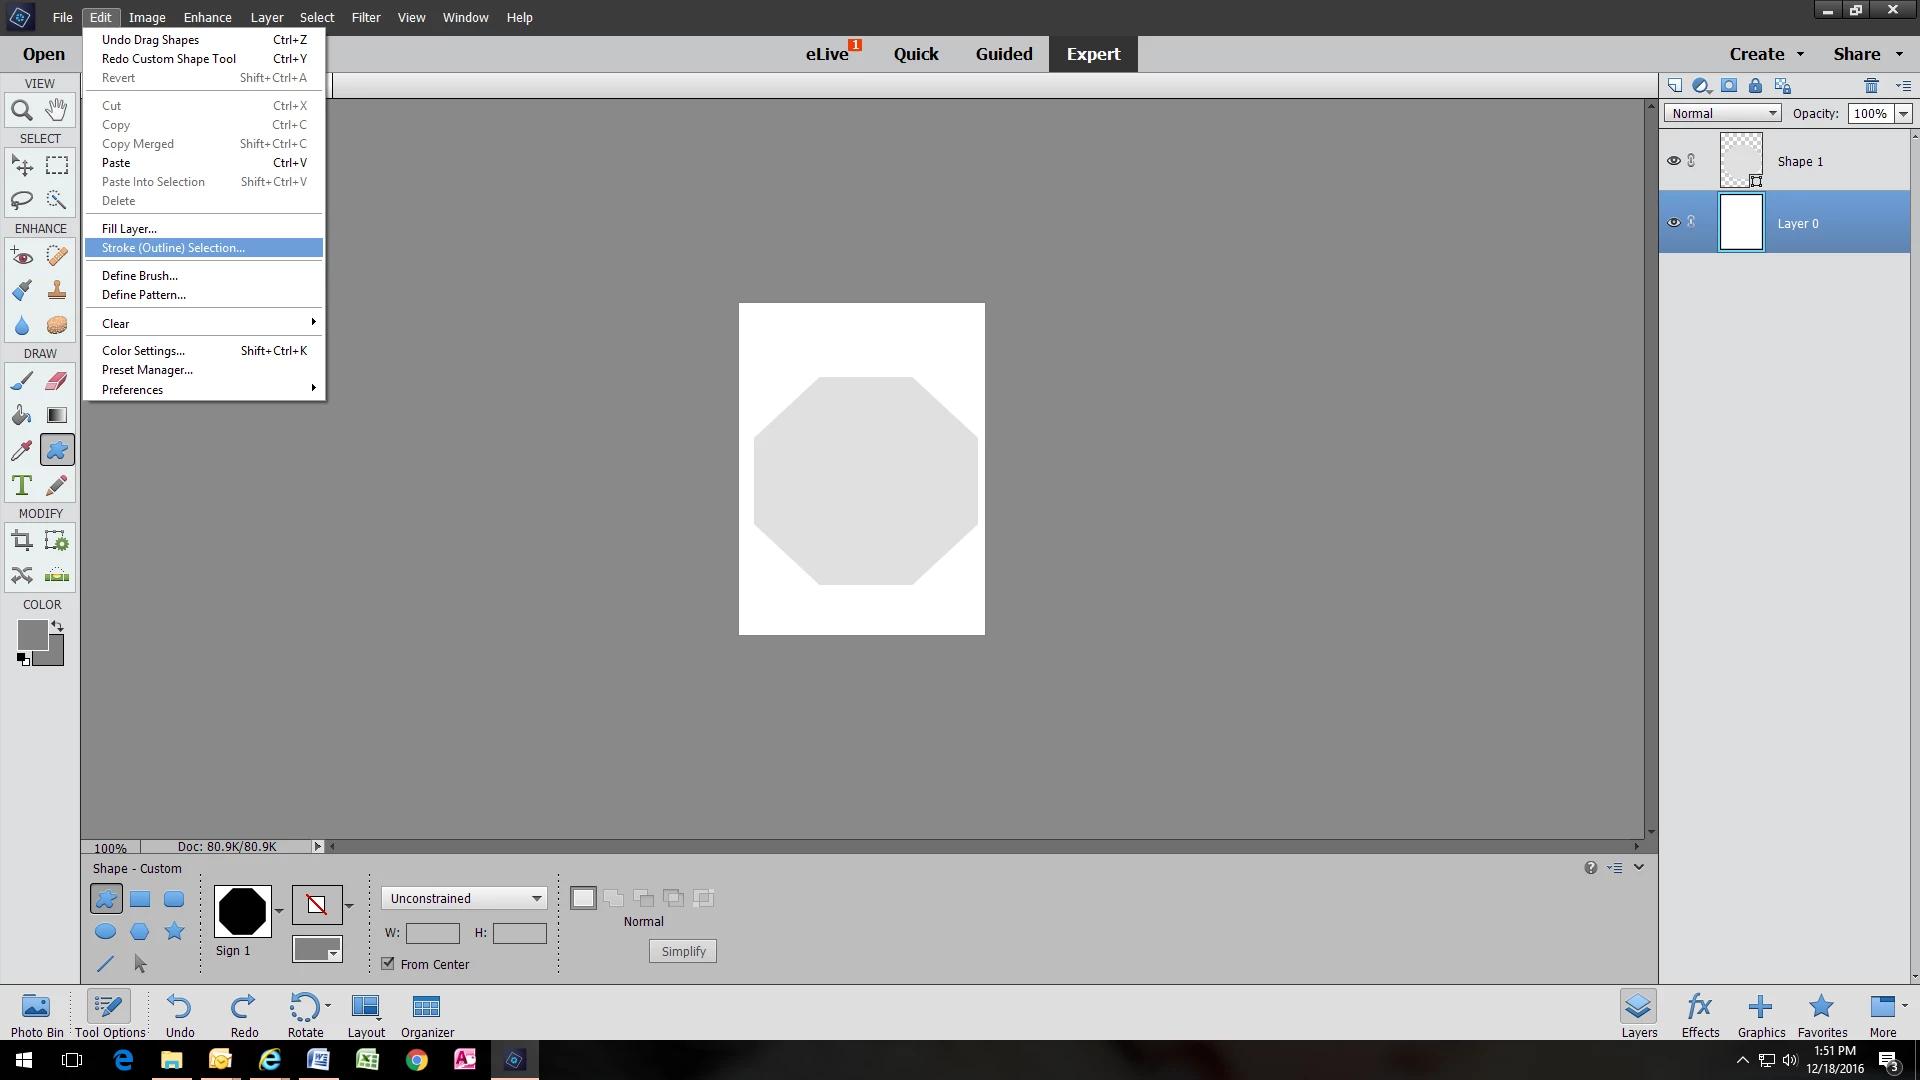1920x1080 pixels.
Task: Choose Stroke (Outline) Selection menu entry
Action: click(173, 248)
